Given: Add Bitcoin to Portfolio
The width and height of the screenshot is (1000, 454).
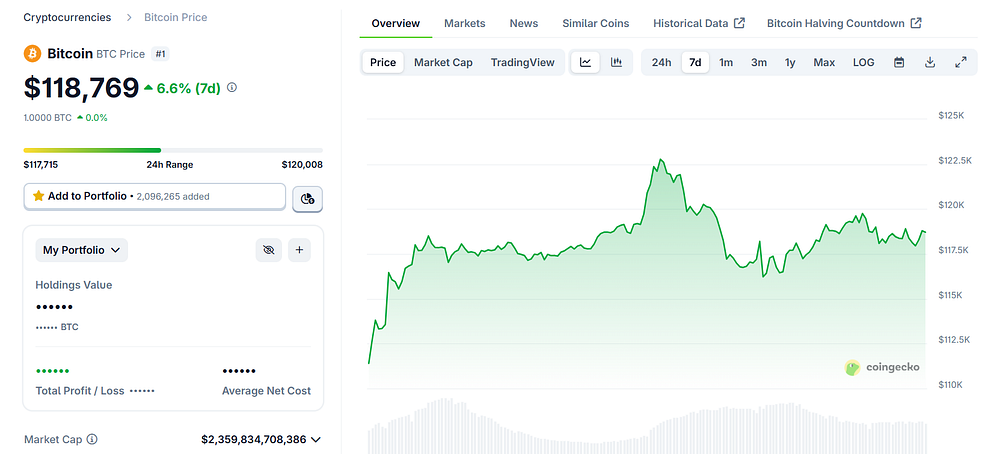Looking at the screenshot, I should point(154,196).
